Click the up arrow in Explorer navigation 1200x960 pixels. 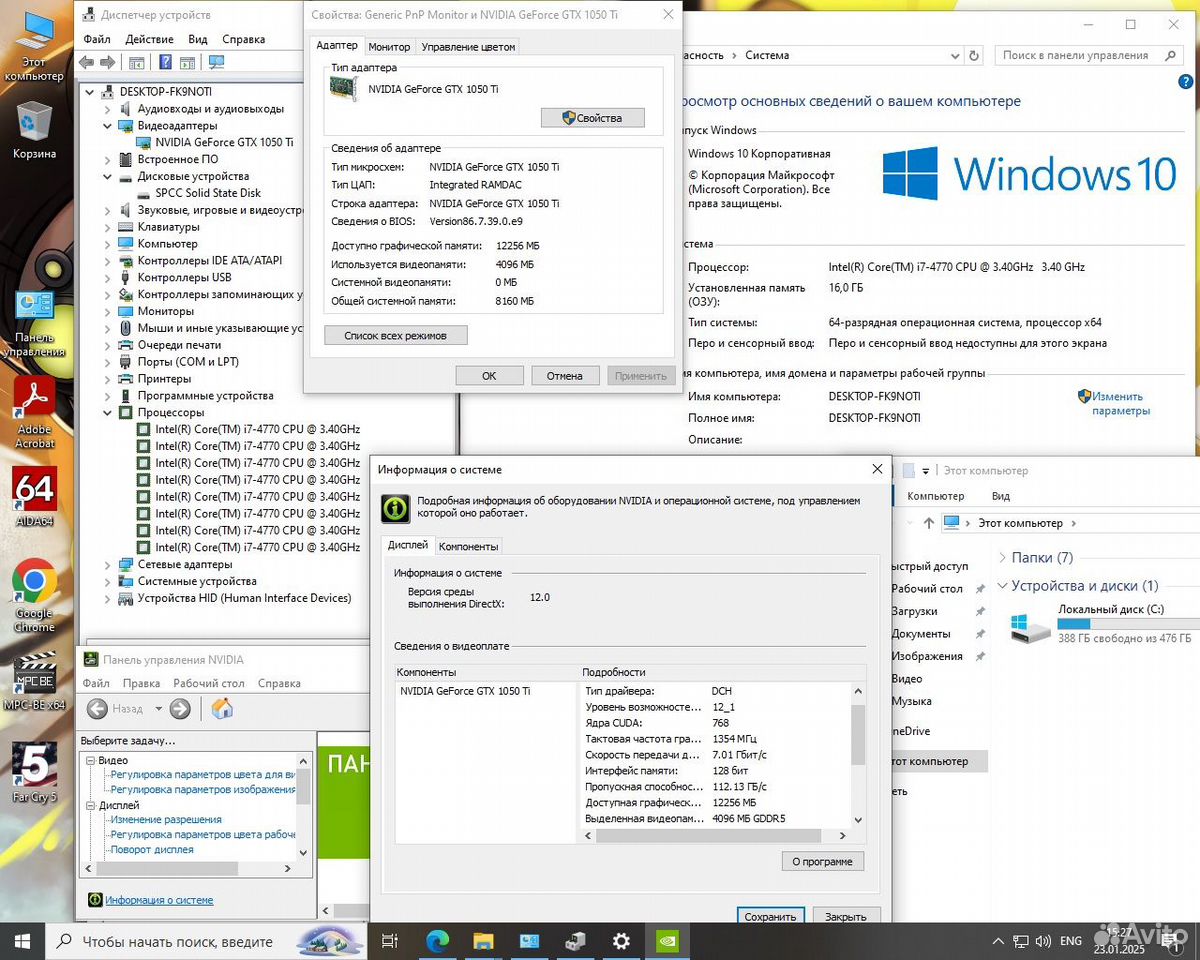[x=929, y=523]
